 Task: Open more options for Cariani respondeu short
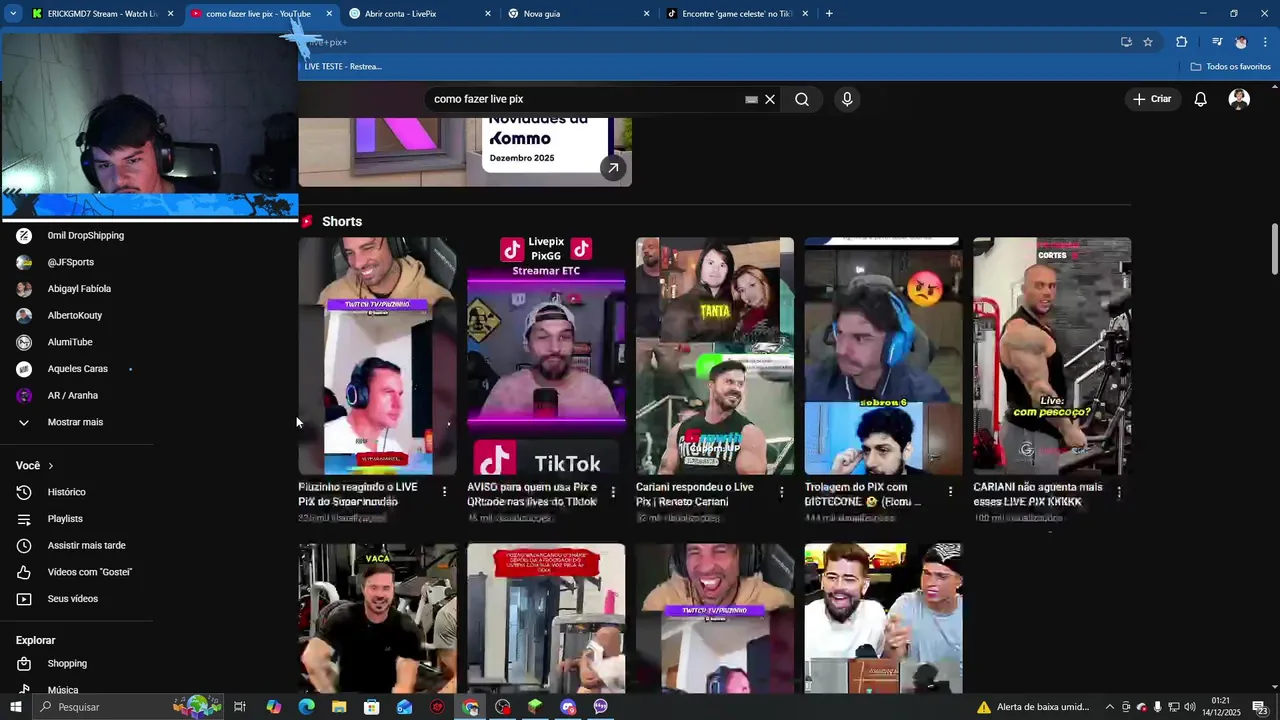782,492
